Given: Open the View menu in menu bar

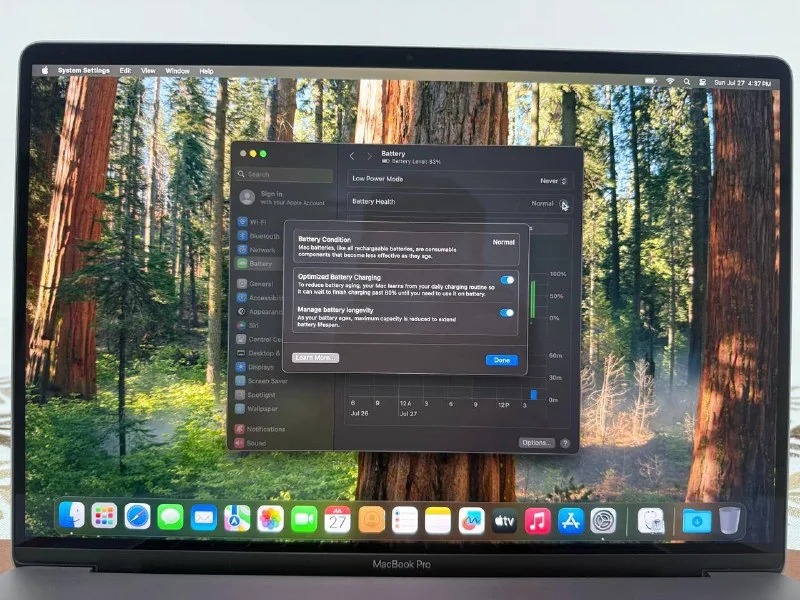Looking at the screenshot, I should [148, 71].
